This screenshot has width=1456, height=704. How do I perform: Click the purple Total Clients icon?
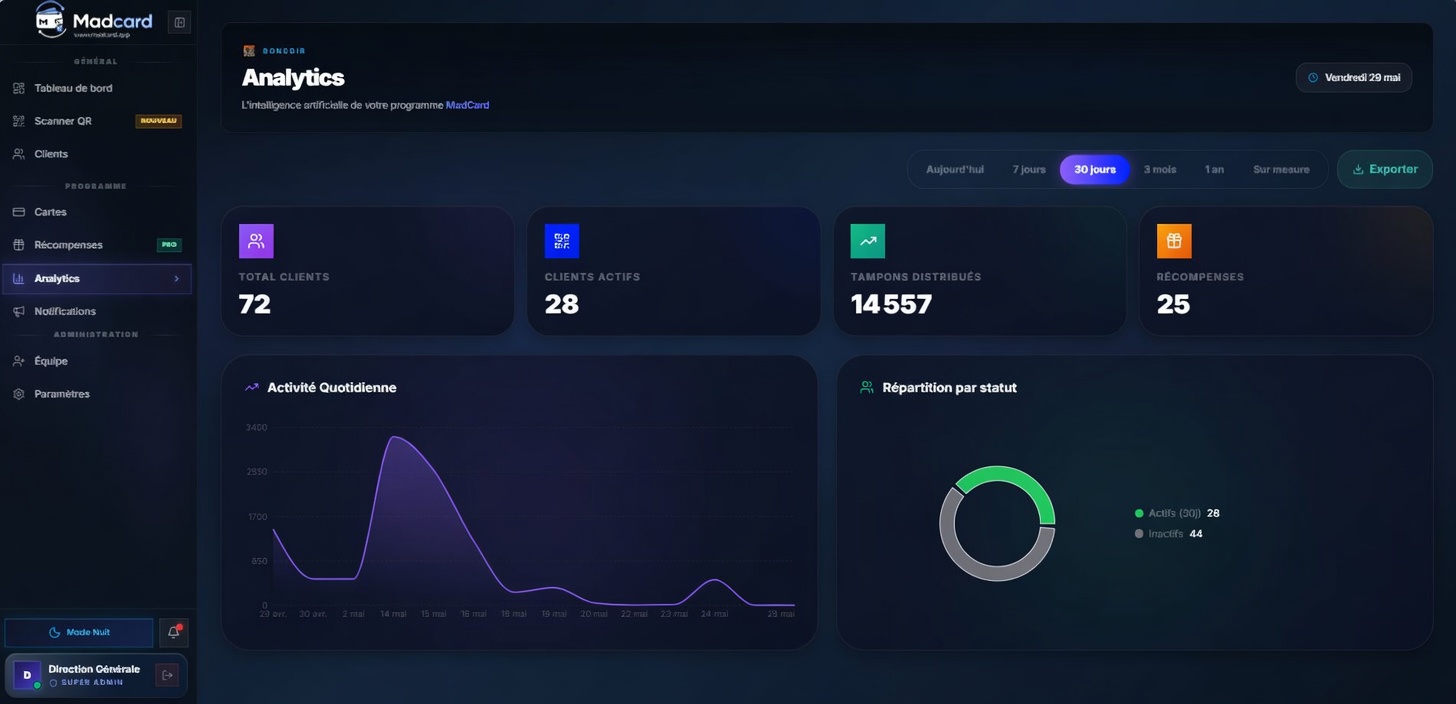click(256, 241)
